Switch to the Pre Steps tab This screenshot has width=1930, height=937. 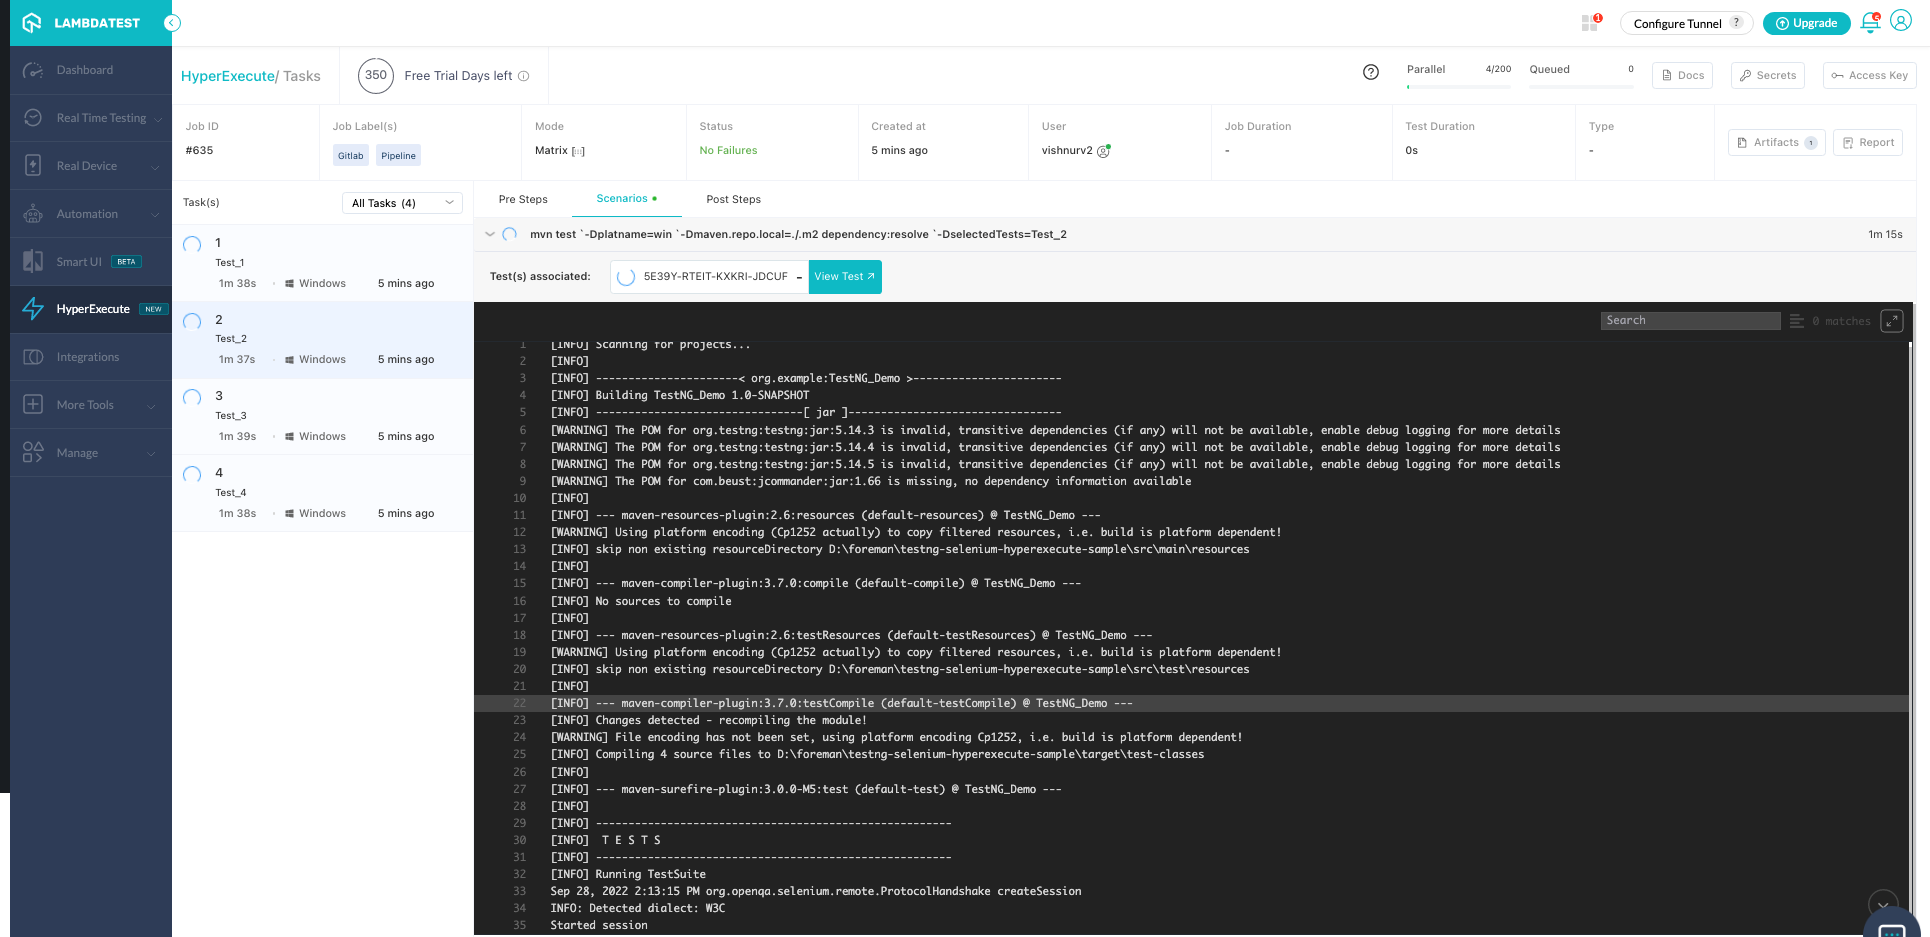coord(523,199)
